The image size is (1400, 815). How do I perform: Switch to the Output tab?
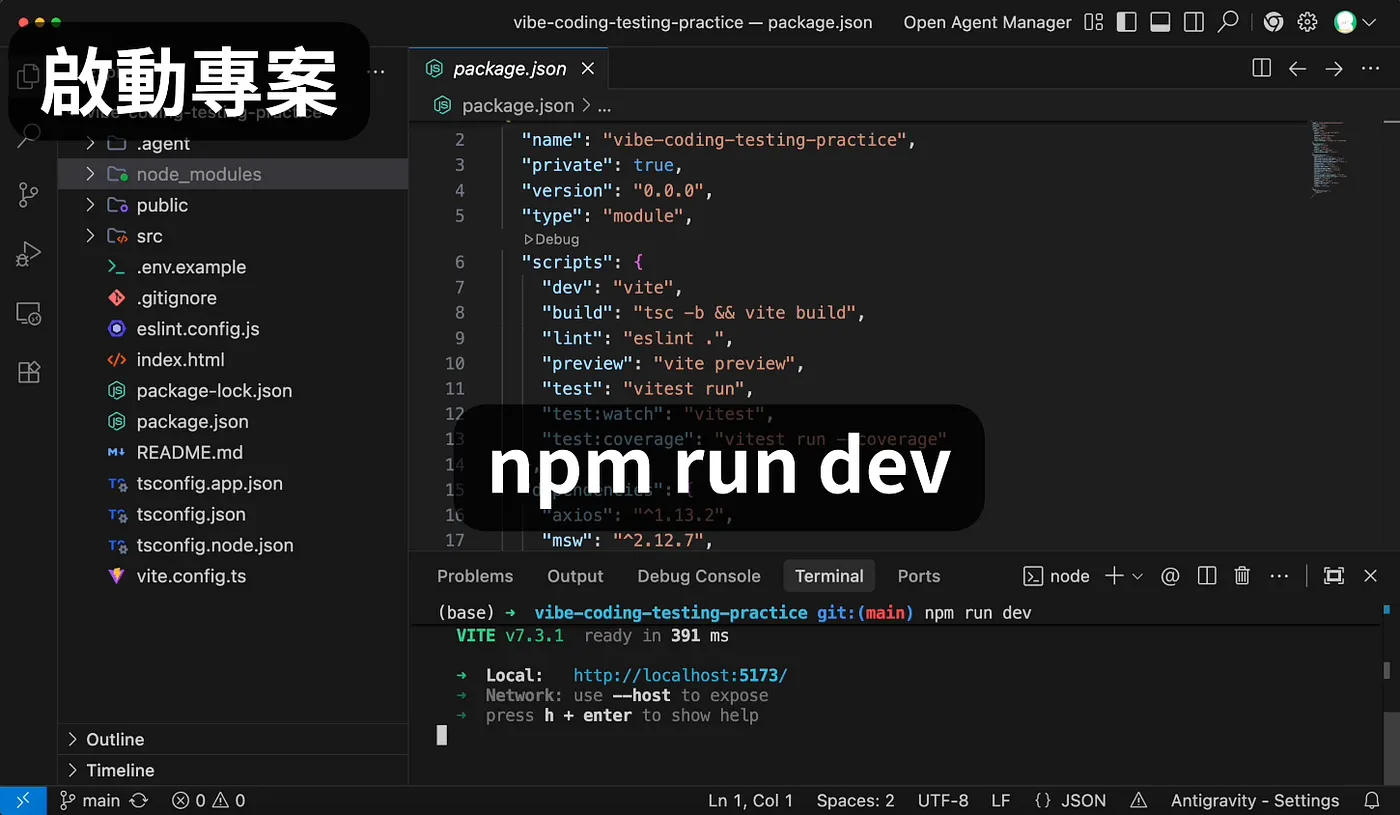(x=575, y=576)
